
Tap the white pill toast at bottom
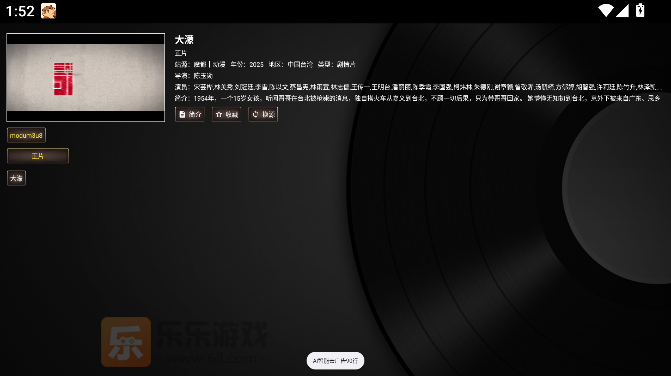pos(335,361)
